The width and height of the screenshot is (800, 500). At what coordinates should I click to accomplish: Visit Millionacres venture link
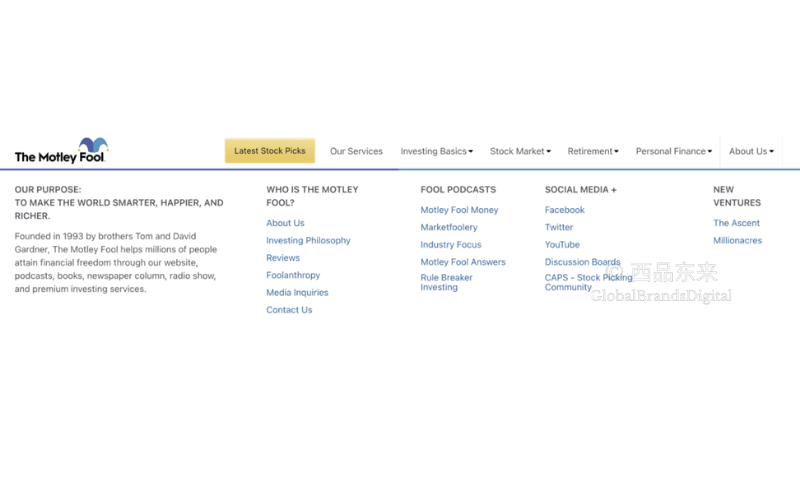pos(737,240)
